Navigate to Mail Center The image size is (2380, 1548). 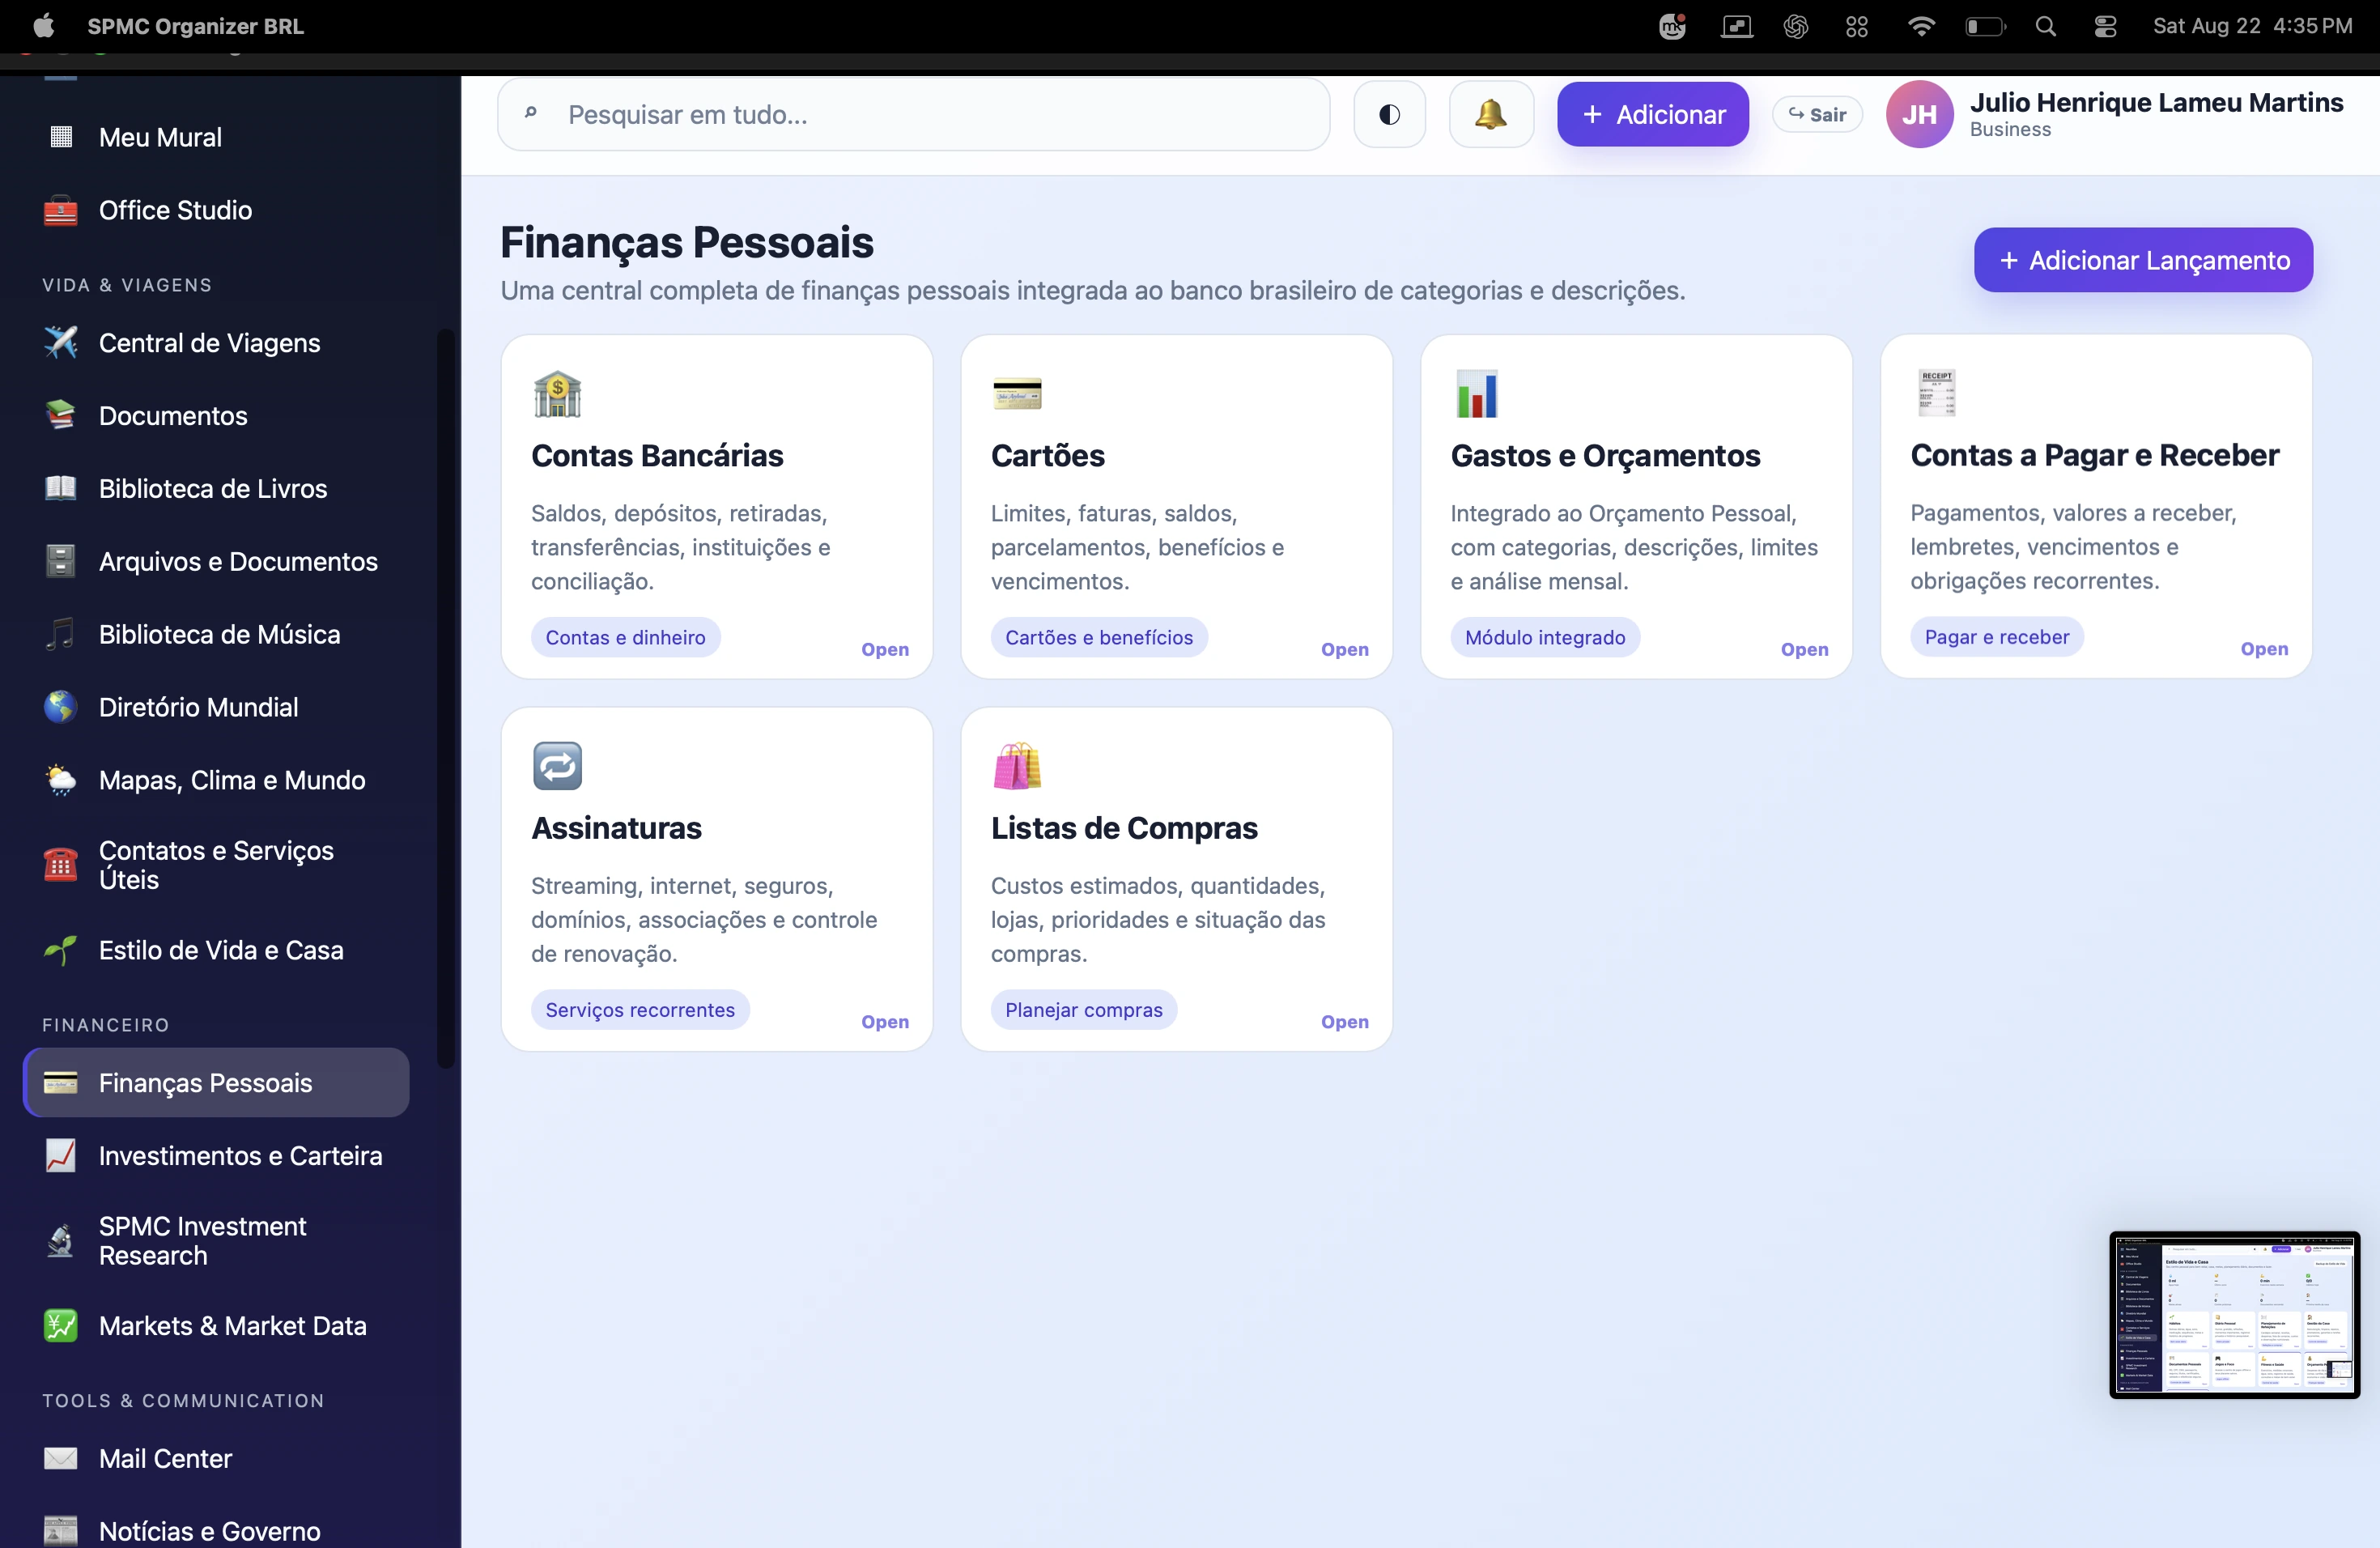pyautogui.click(x=216, y=1458)
